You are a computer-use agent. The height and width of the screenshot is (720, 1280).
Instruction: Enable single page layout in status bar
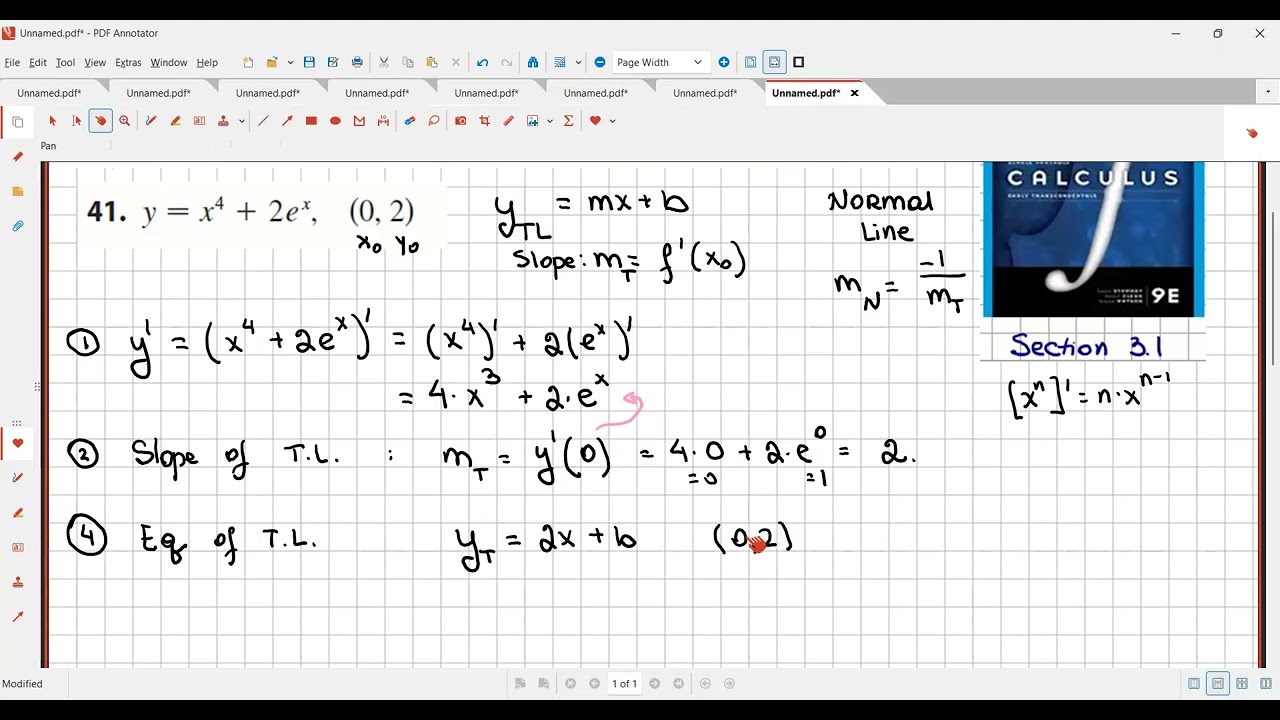[1194, 684]
